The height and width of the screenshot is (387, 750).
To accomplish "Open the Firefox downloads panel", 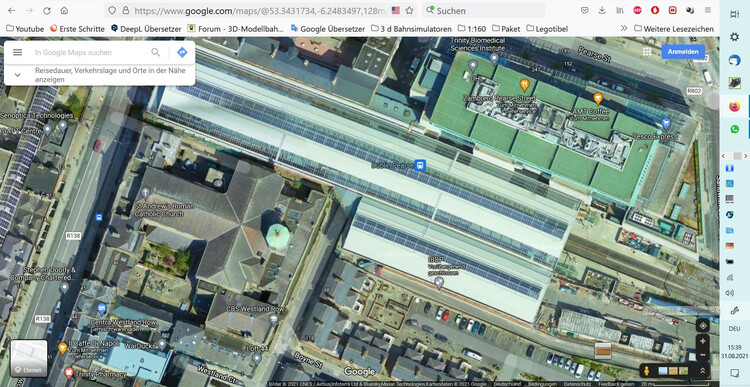I will [602, 10].
